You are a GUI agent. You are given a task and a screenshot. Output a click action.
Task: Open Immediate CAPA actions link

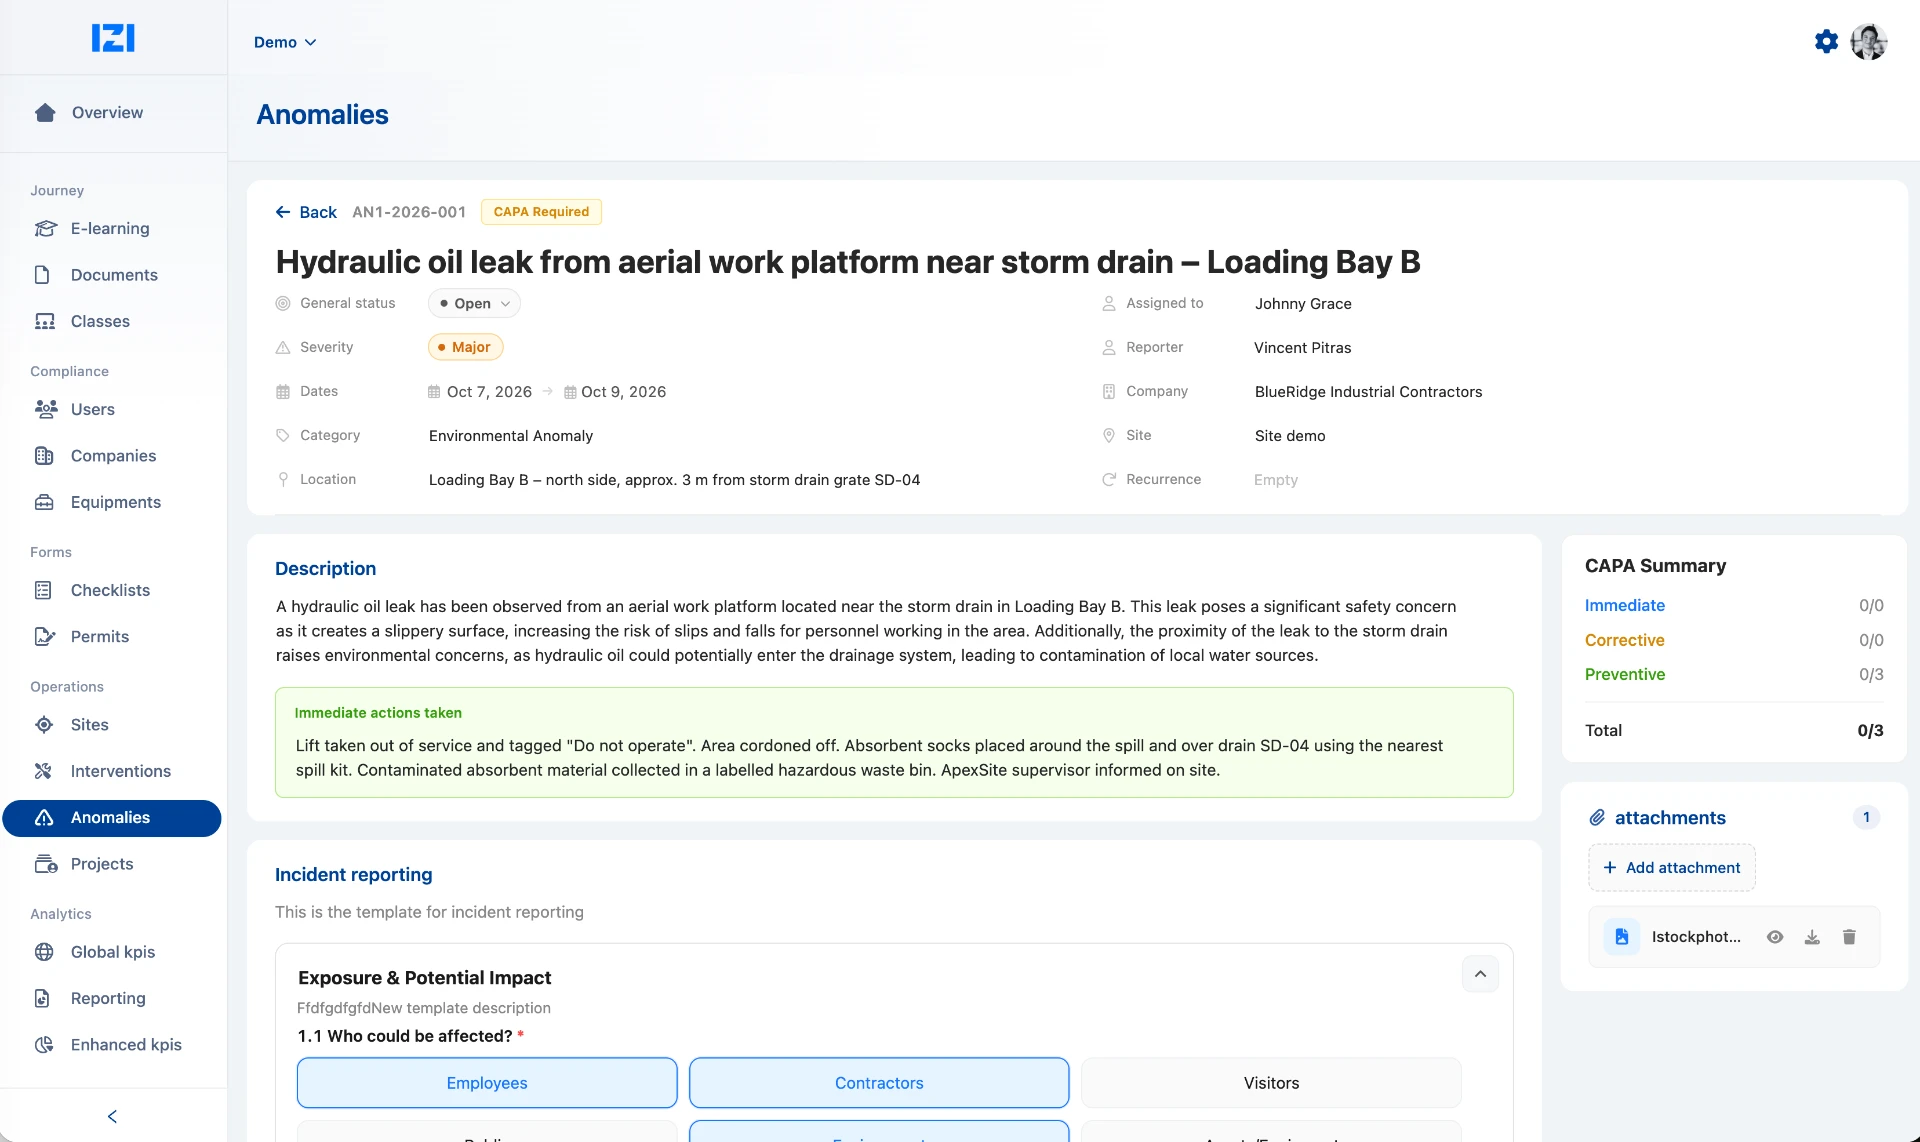click(x=1624, y=605)
